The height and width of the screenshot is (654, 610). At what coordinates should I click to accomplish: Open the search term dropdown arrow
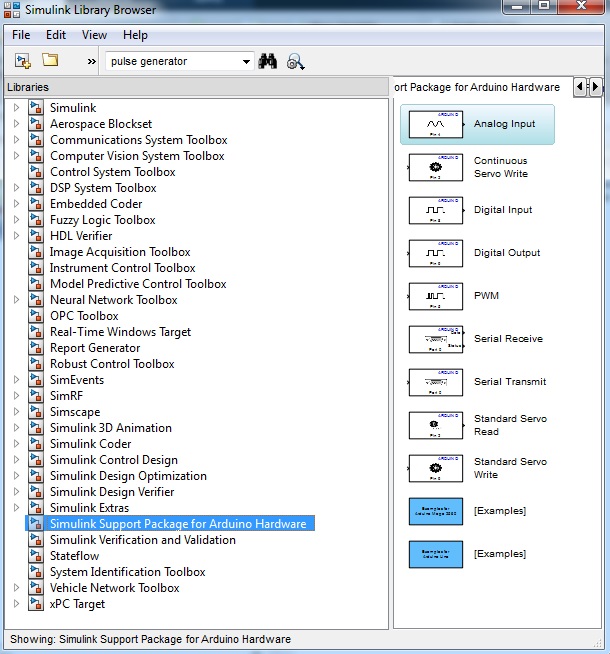coord(246,62)
